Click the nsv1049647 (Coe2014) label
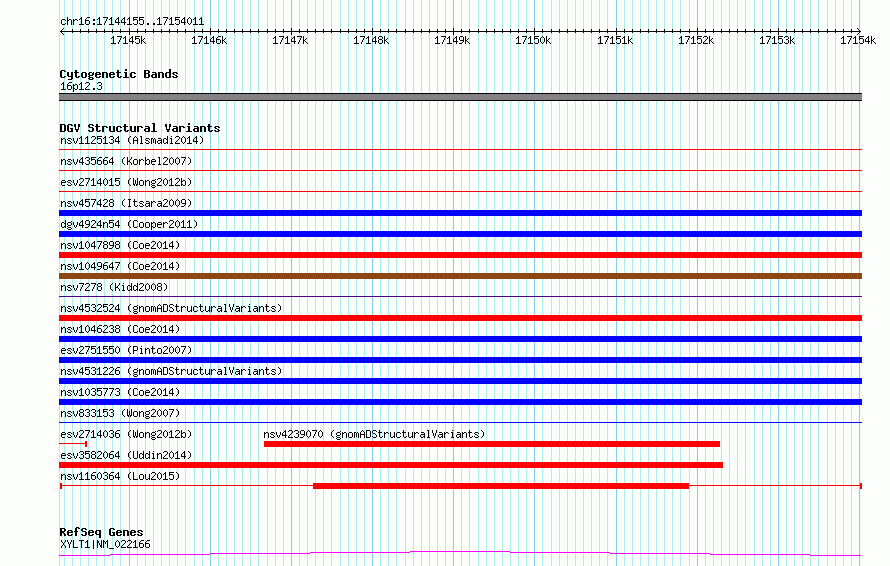 pos(120,266)
